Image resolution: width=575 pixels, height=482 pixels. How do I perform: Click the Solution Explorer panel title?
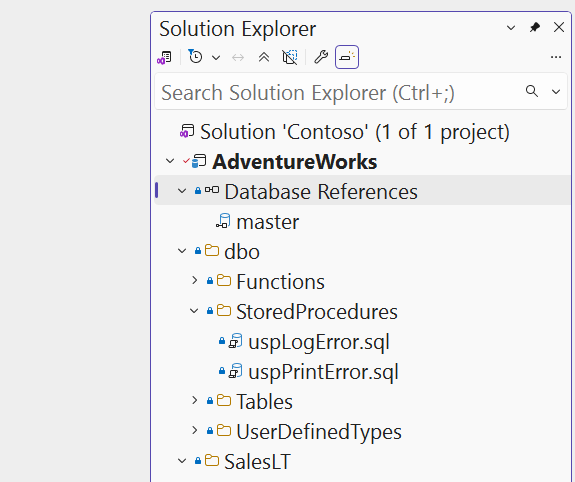[x=238, y=29]
